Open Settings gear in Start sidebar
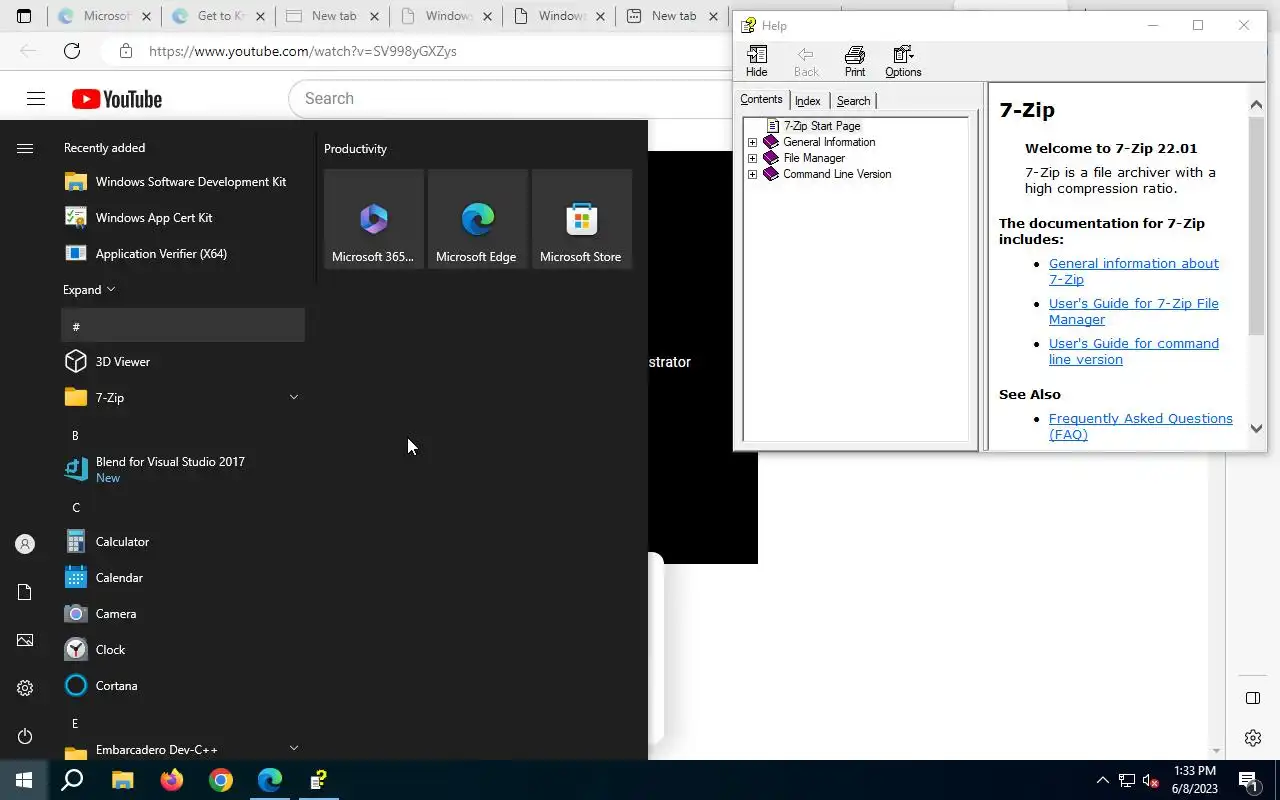The image size is (1280, 800). 25,688
